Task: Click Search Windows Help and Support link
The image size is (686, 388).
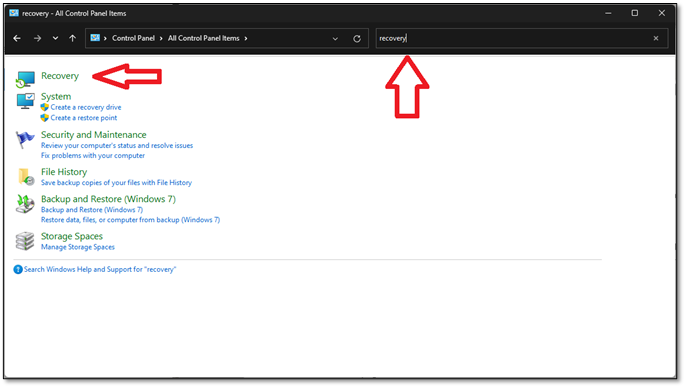Action: tap(100, 269)
